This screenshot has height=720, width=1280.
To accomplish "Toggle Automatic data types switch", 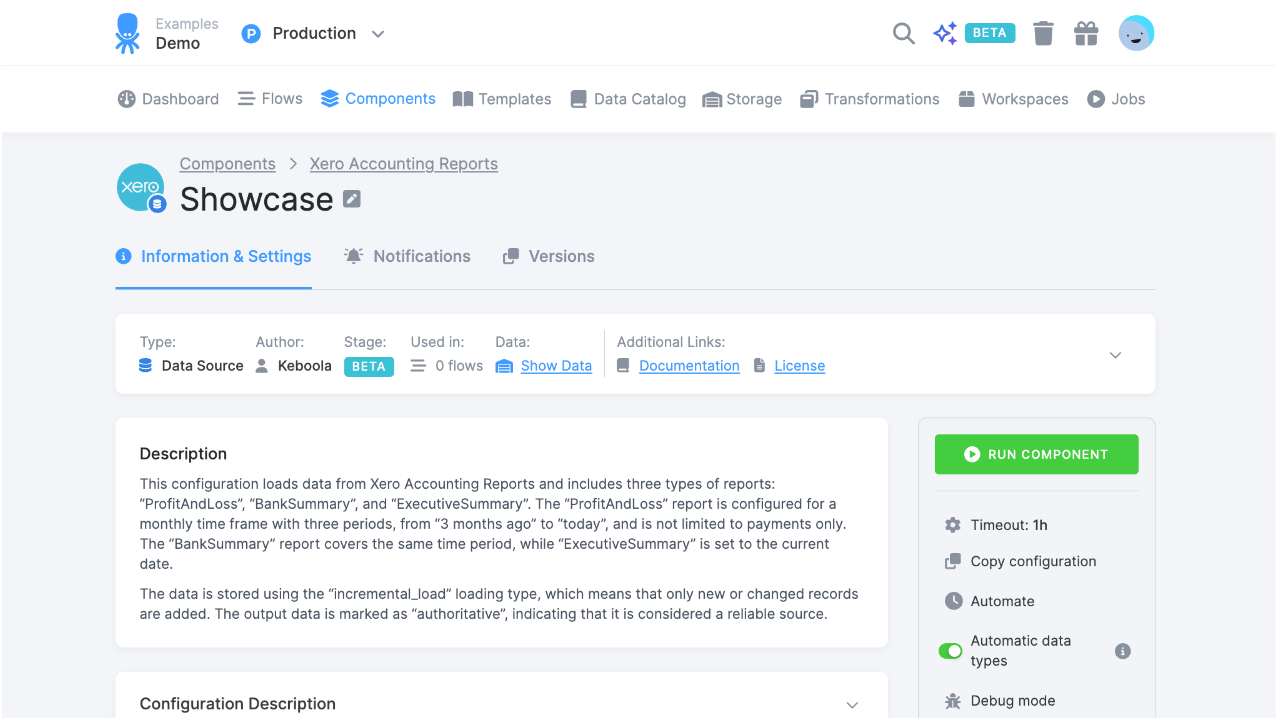I will tap(950, 650).
